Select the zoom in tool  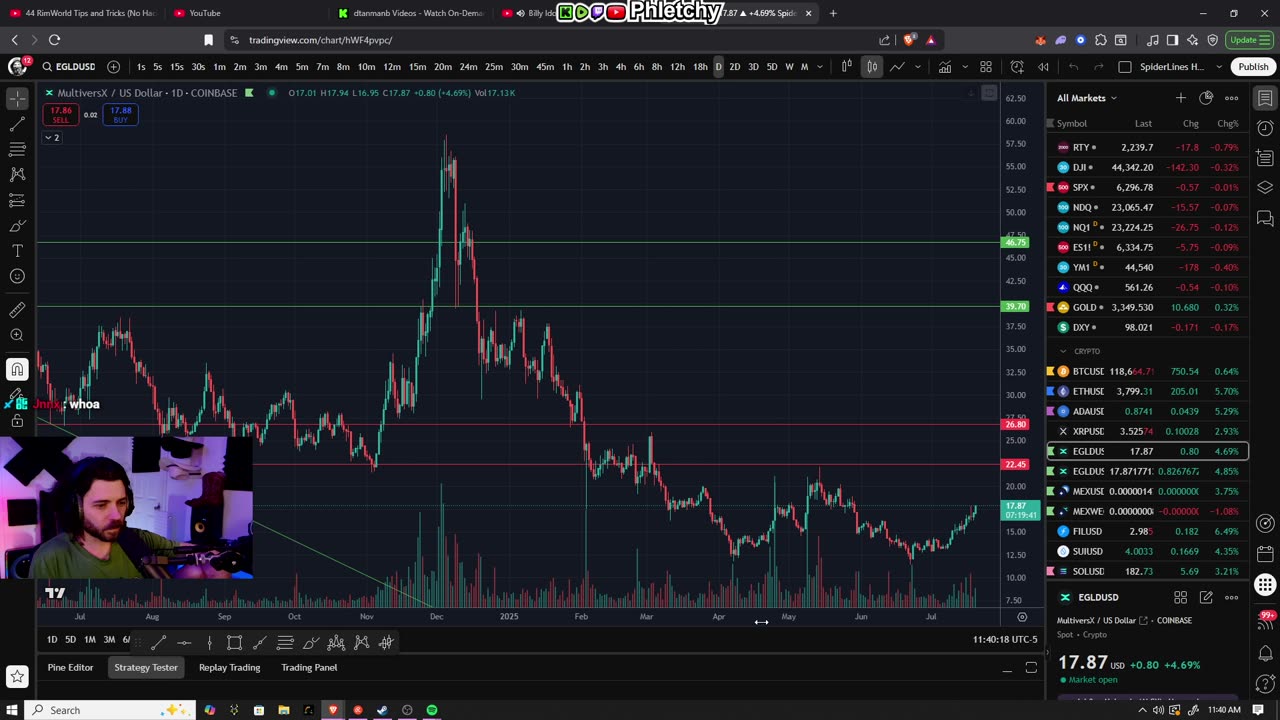pyautogui.click(x=17, y=336)
